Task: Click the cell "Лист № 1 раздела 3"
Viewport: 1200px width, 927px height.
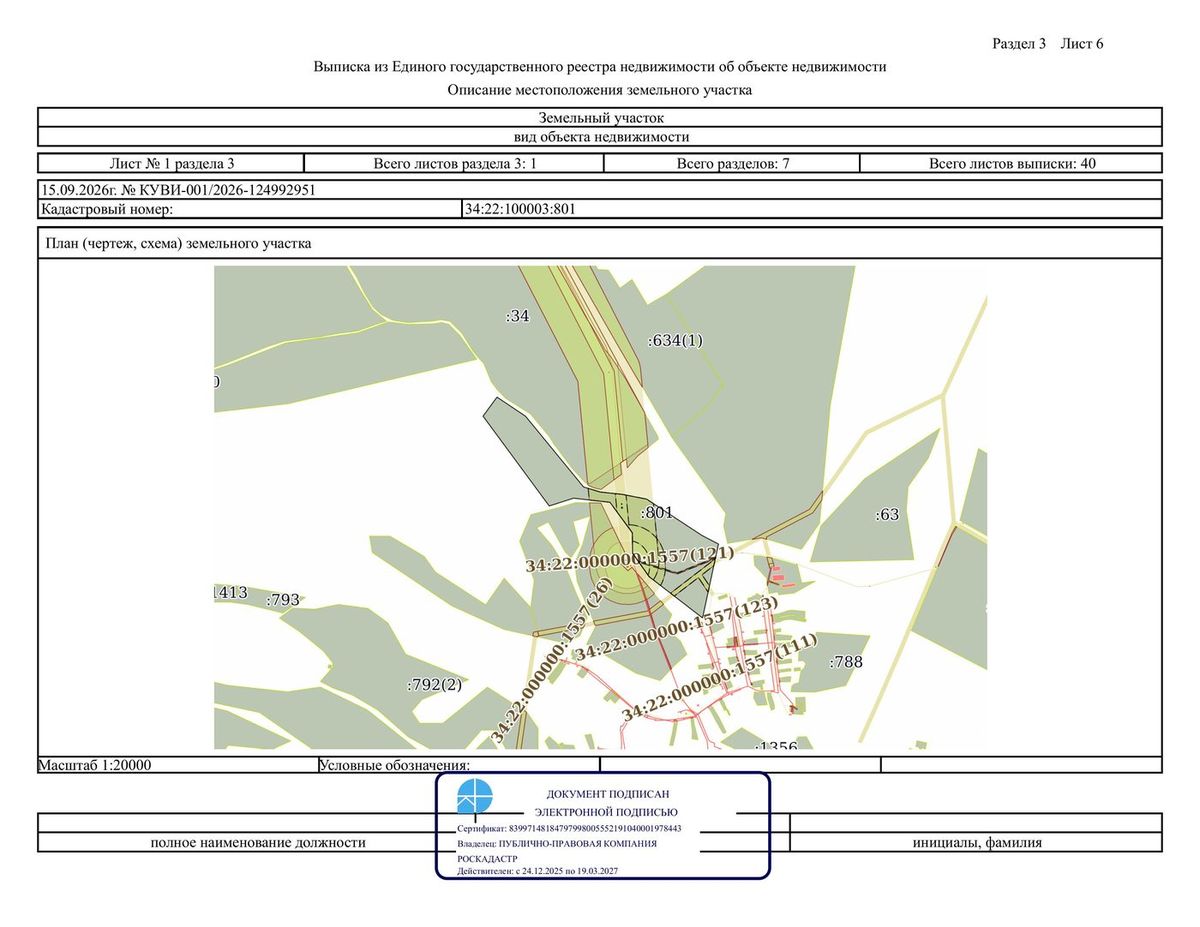Action: pos(171,163)
